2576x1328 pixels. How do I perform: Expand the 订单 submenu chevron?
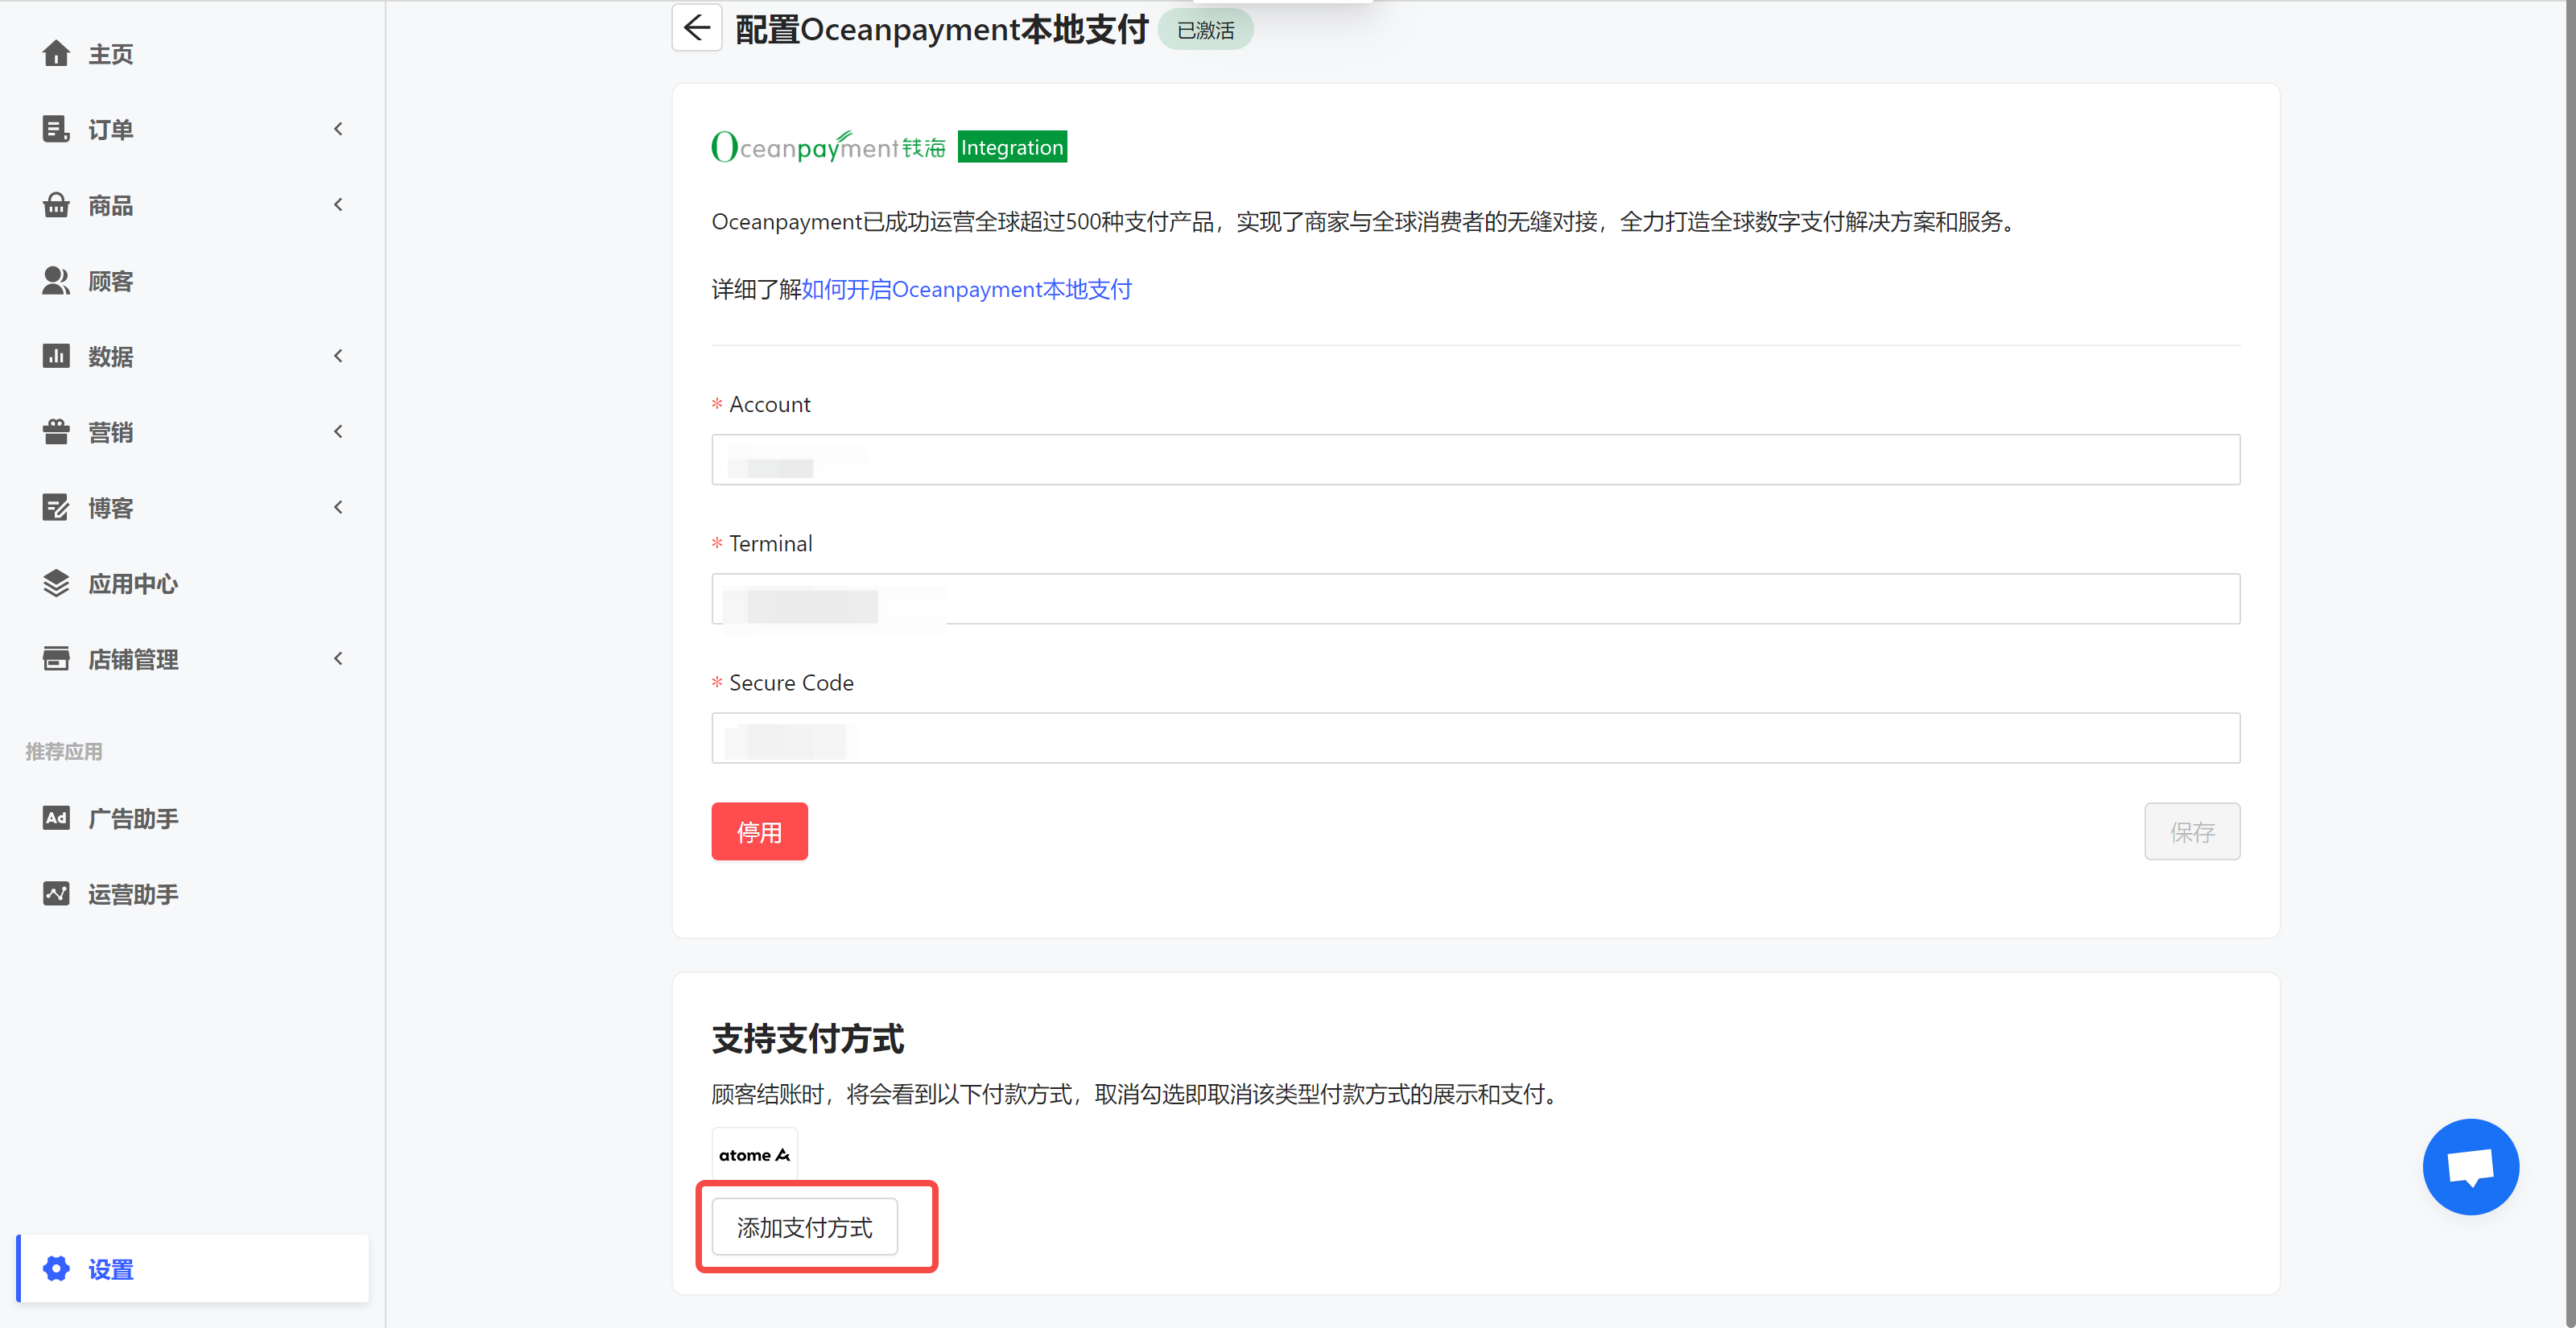(338, 129)
